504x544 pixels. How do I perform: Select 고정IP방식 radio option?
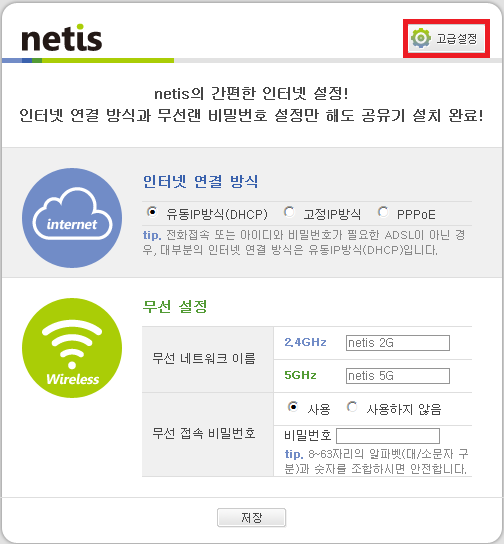click(289, 212)
